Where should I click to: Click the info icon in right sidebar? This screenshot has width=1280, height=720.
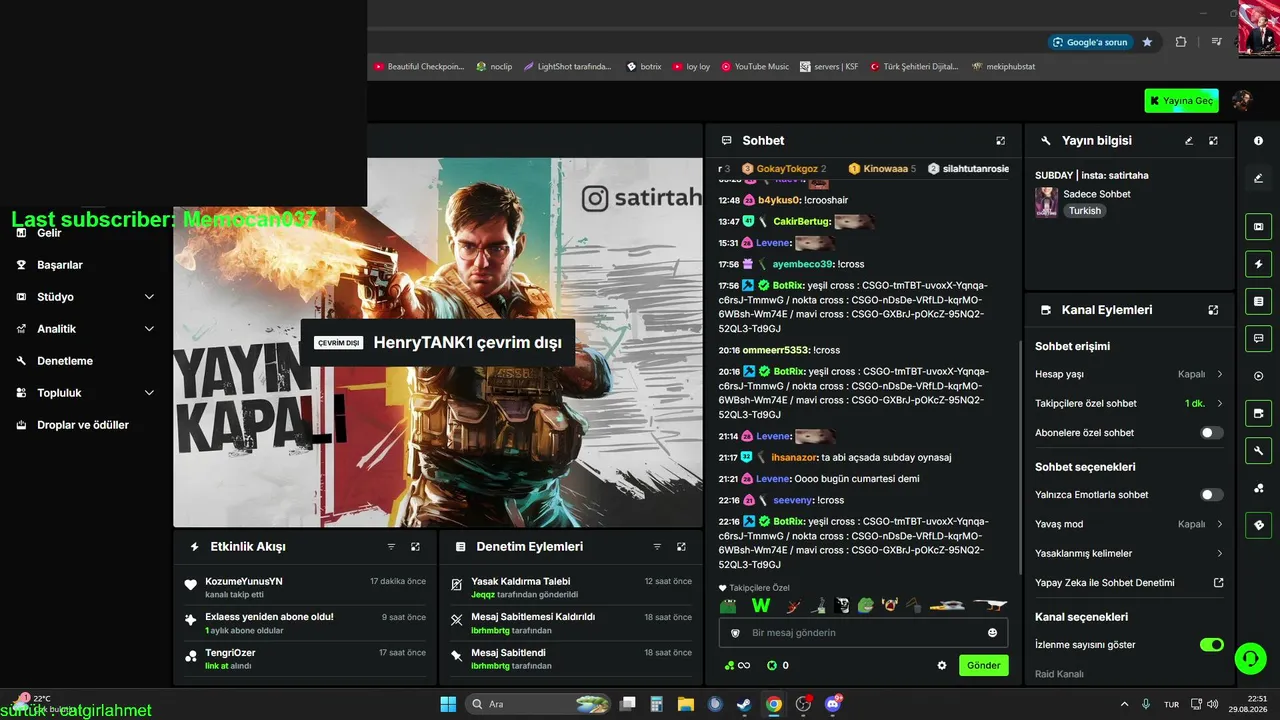click(1259, 141)
